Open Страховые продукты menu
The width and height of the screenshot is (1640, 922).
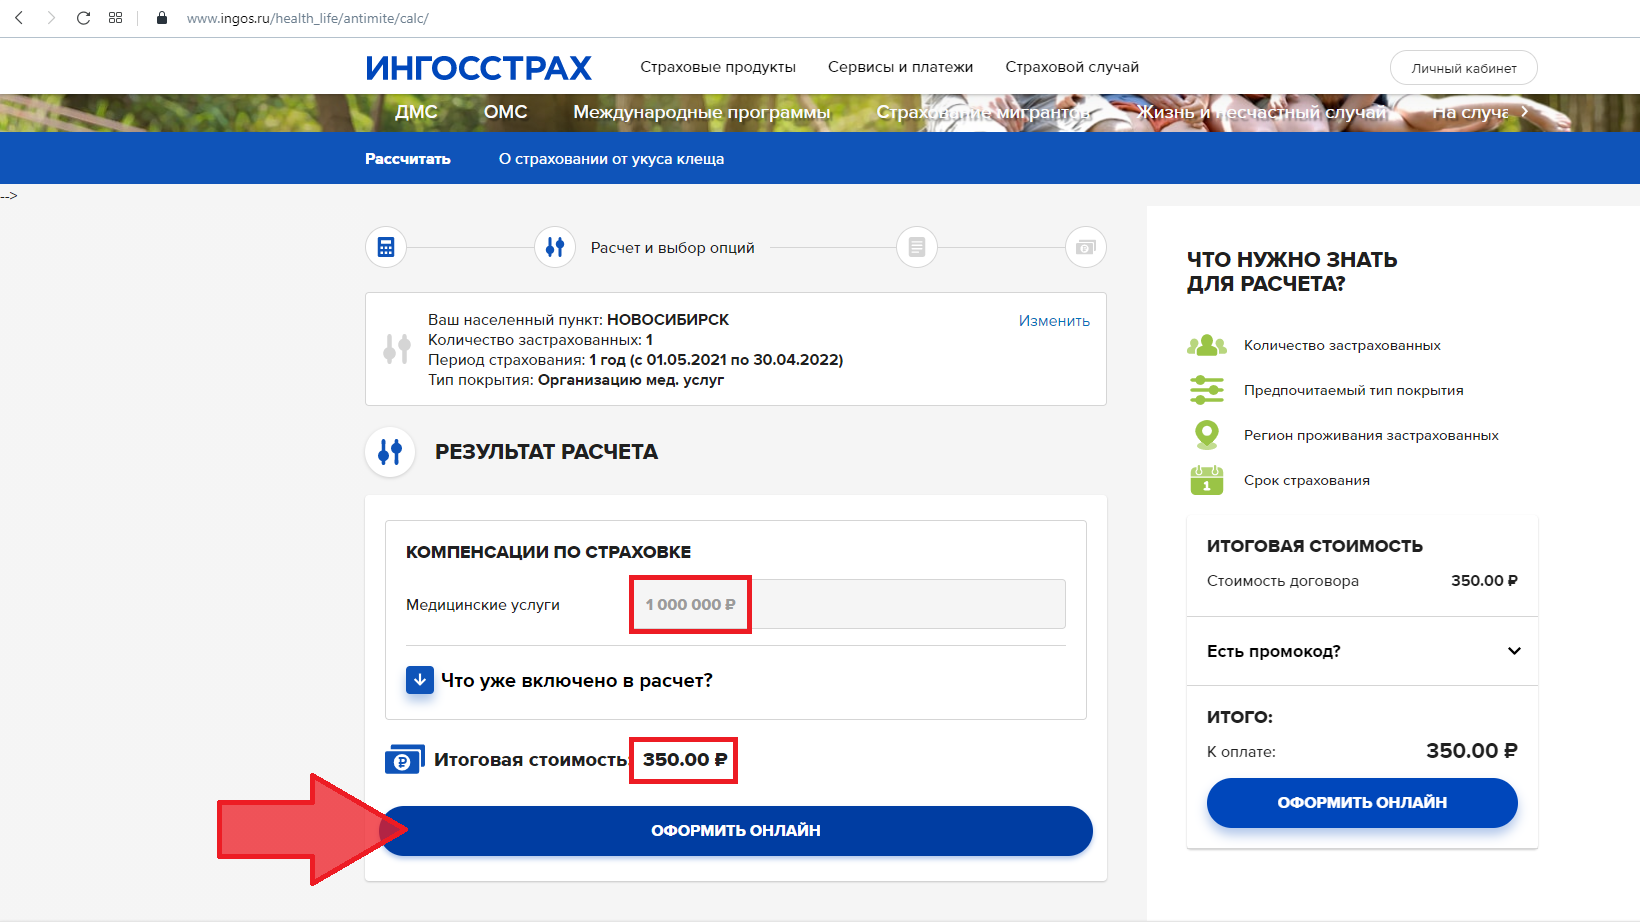718,67
